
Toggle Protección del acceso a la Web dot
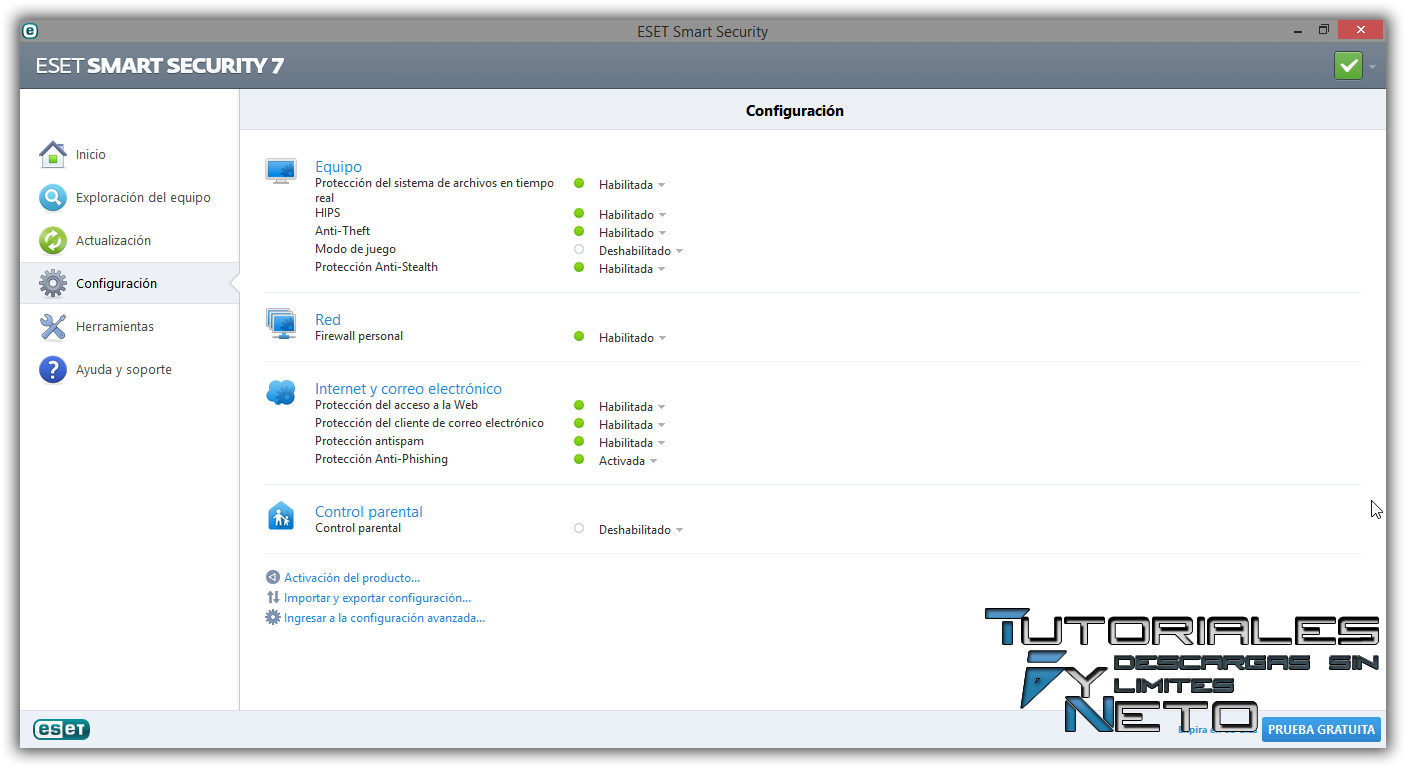point(579,406)
